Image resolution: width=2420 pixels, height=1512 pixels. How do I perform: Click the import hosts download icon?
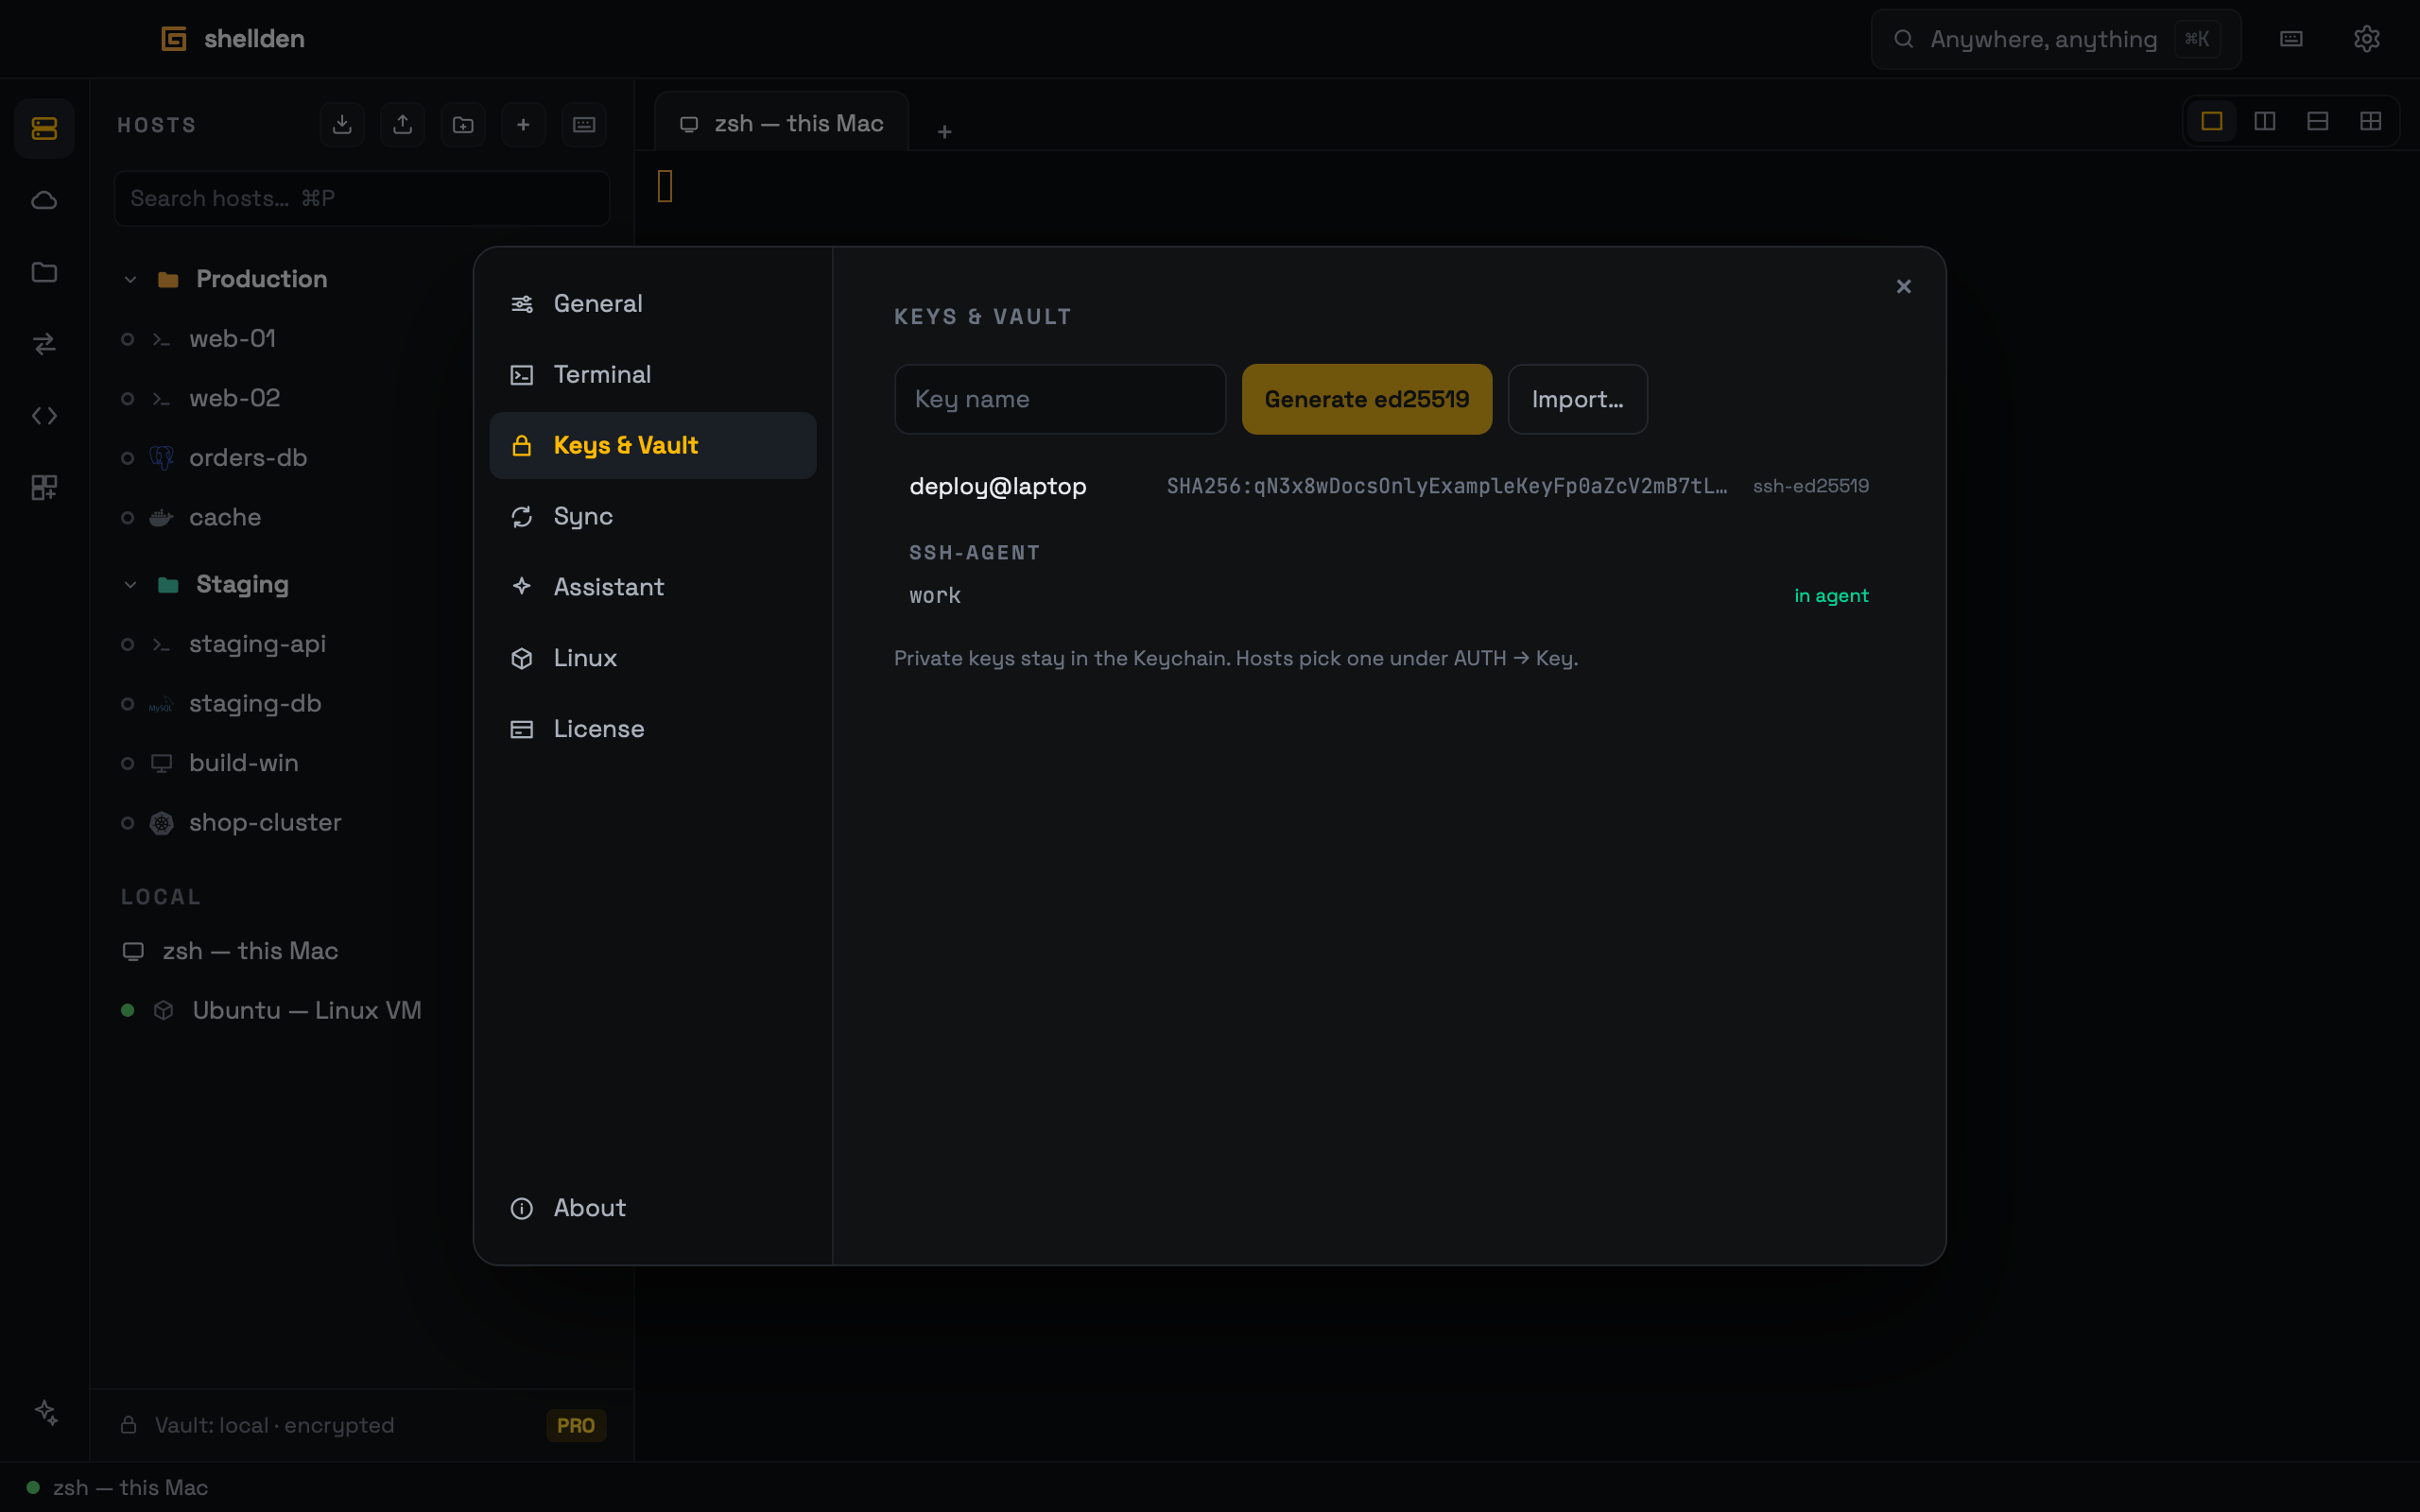[x=342, y=124]
